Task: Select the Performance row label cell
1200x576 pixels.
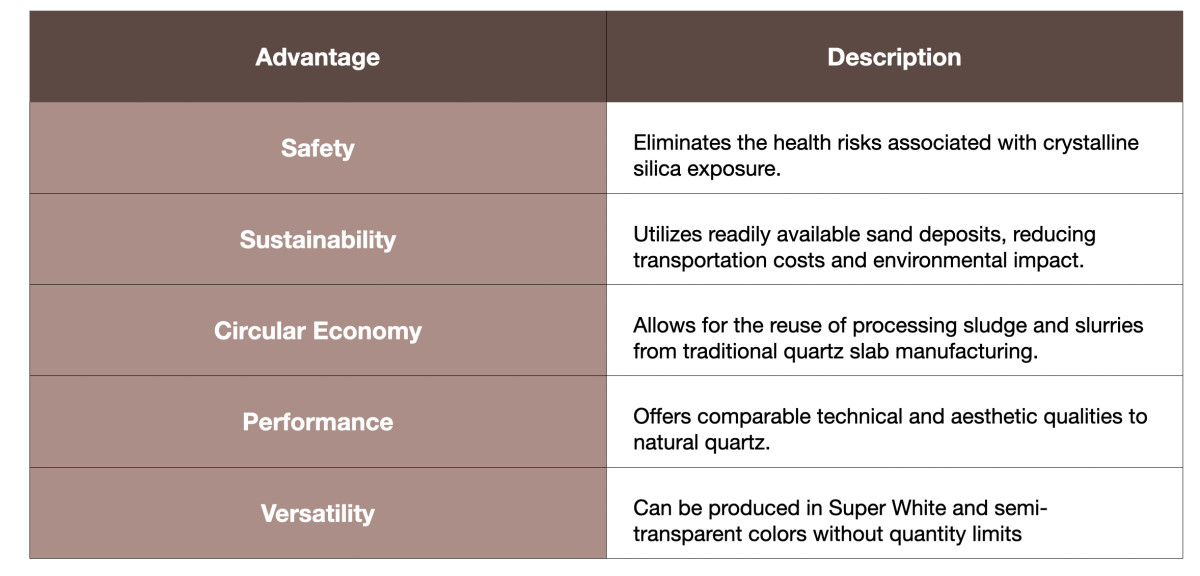Action: click(317, 422)
